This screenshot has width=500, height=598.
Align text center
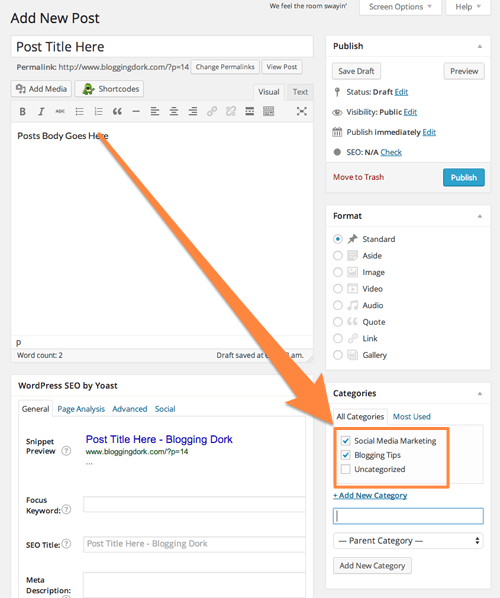[x=174, y=111]
